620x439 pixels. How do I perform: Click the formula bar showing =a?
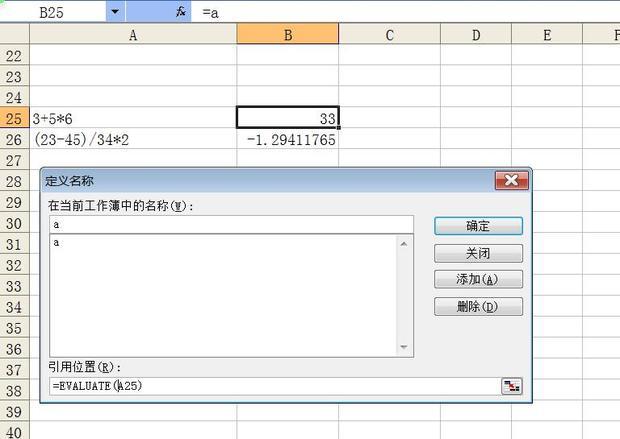(x=405, y=12)
